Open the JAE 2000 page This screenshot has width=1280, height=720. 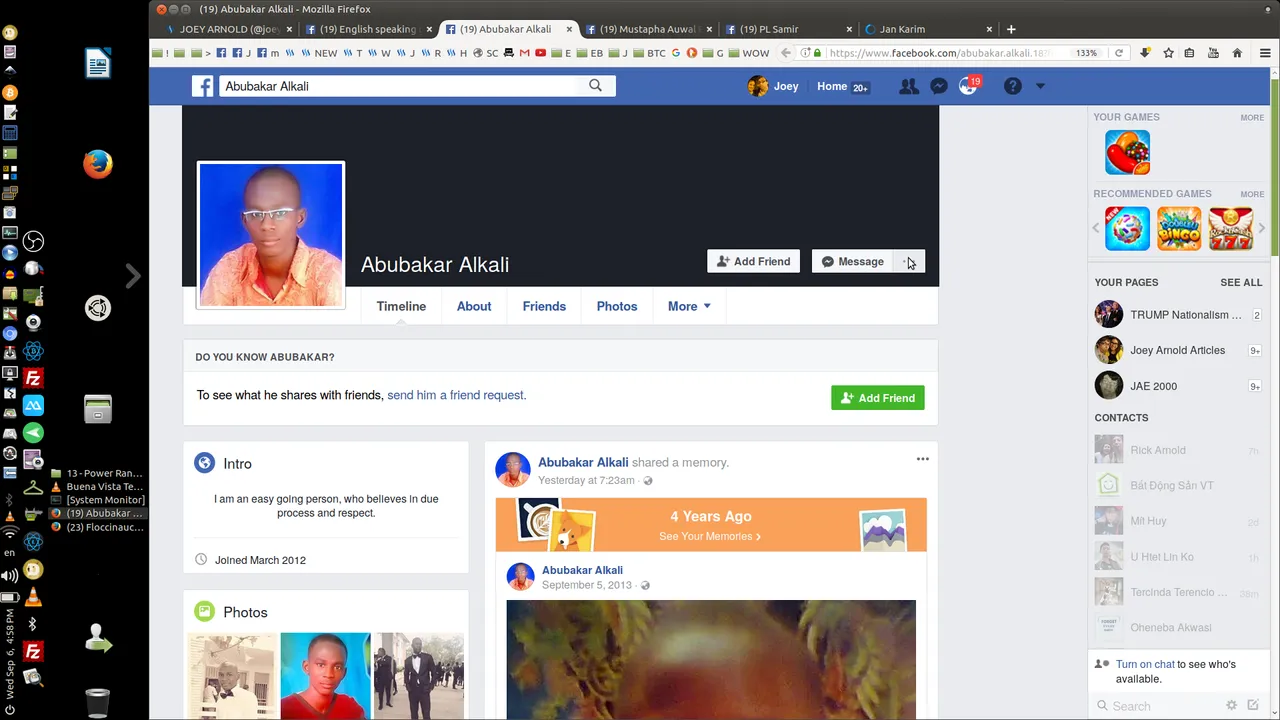[1178, 386]
